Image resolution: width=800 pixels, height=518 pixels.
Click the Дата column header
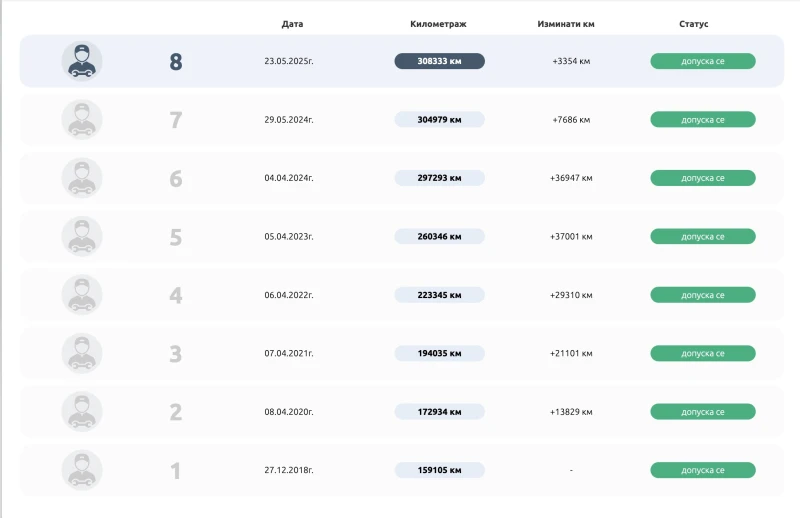292,23
